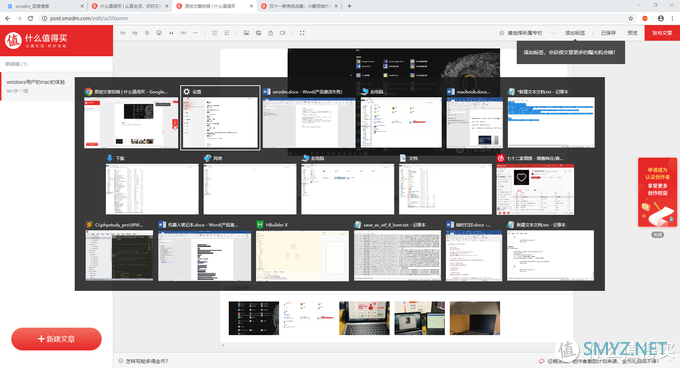
Task: Click the 添加标签 add-tag button
Action: [575, 33]
